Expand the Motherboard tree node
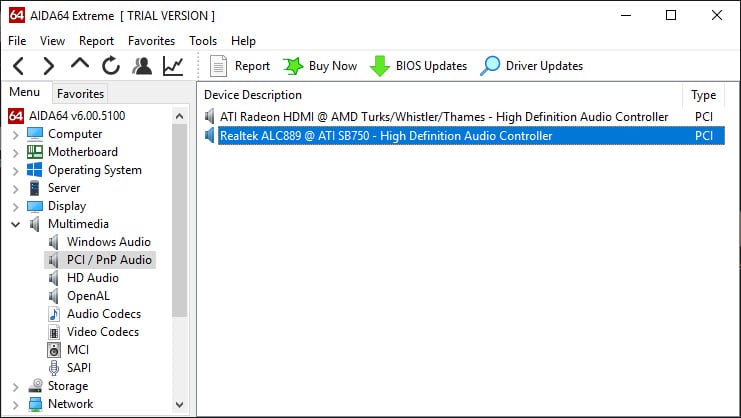Image resolution: width=741 pixels, height=418 pixels. [x=16, y=153]
